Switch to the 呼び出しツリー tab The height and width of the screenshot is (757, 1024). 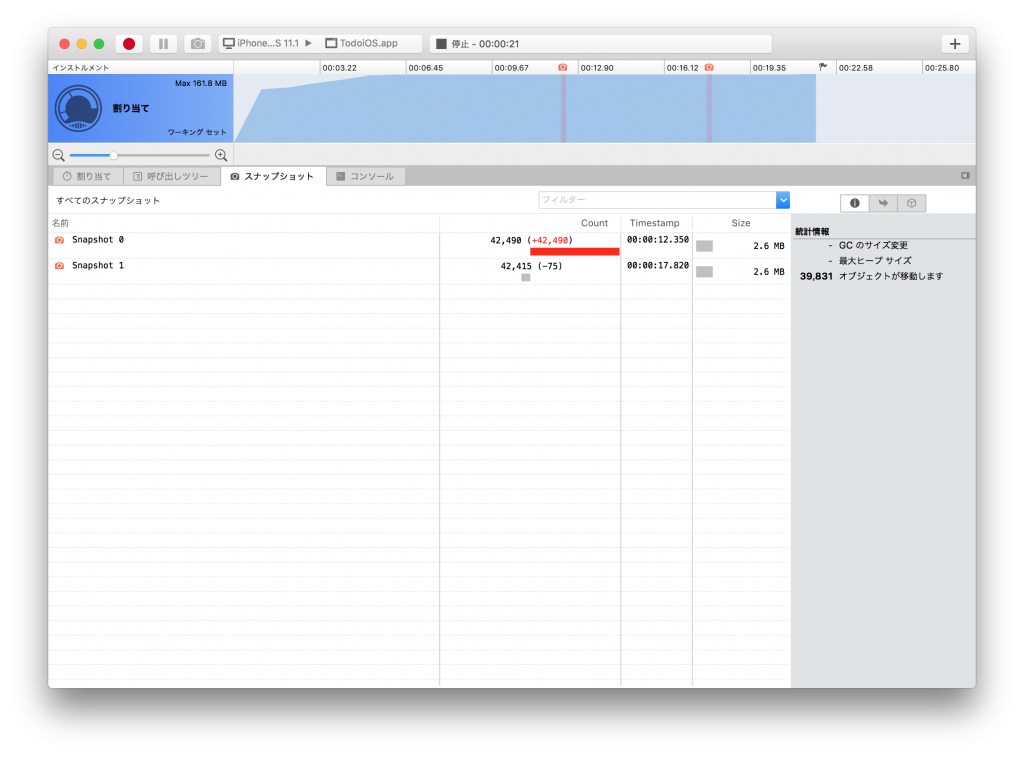coord(170,176)
